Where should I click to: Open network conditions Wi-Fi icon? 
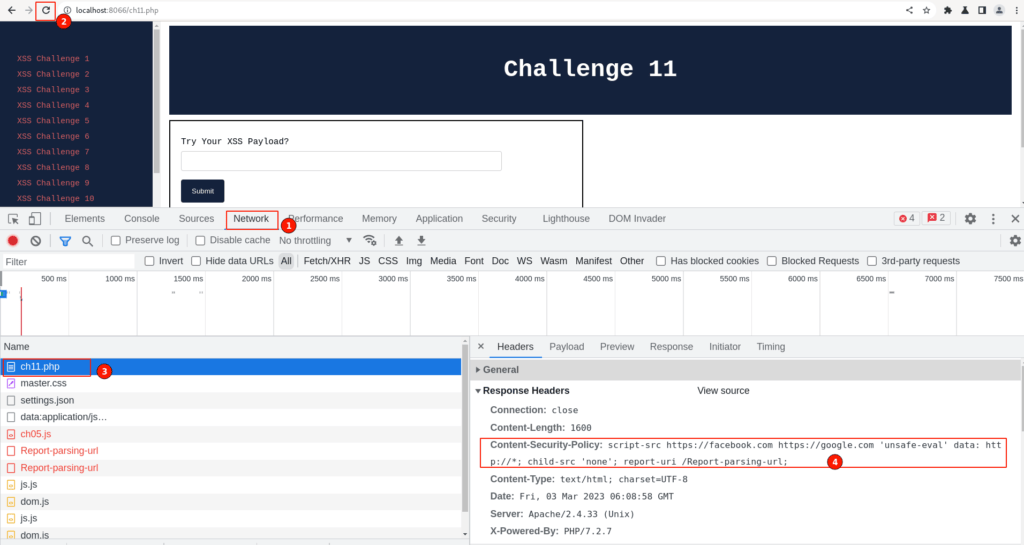point(370,241)
